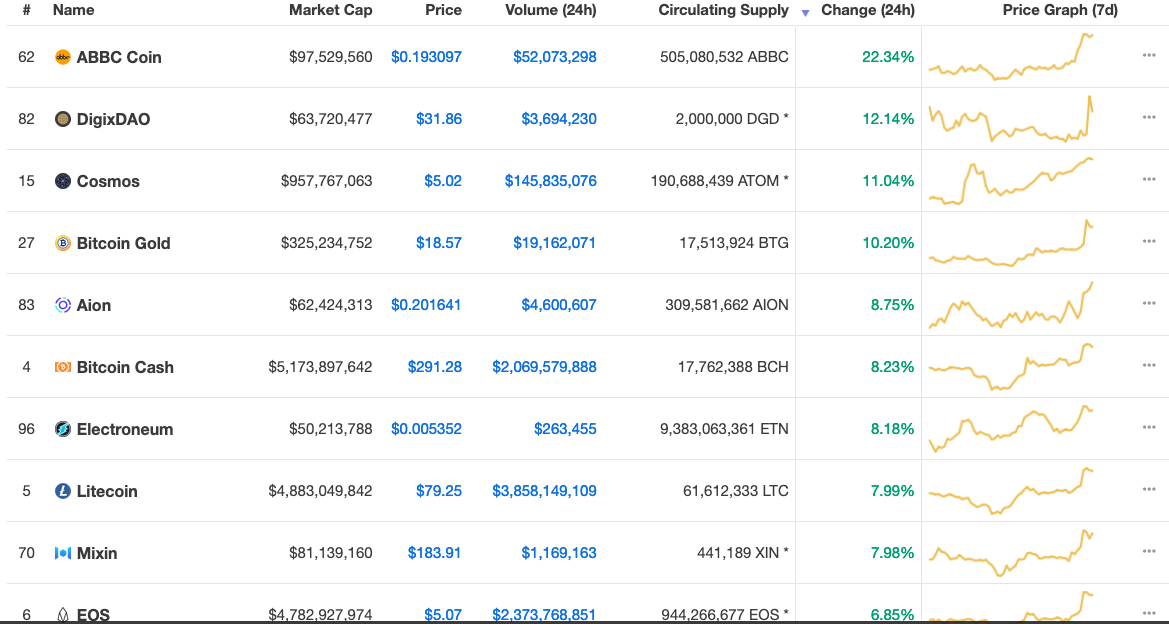Screen dimensions: 1169x624
Task: Open the Electroneum name link
Action: tap(125, 429)
